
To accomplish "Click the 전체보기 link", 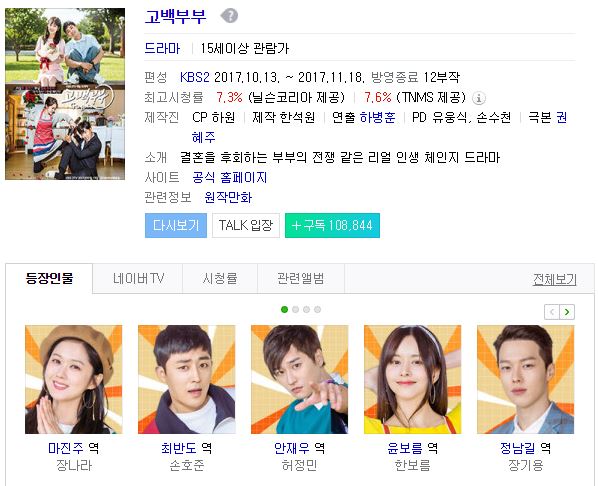I will tap(555, 280).
